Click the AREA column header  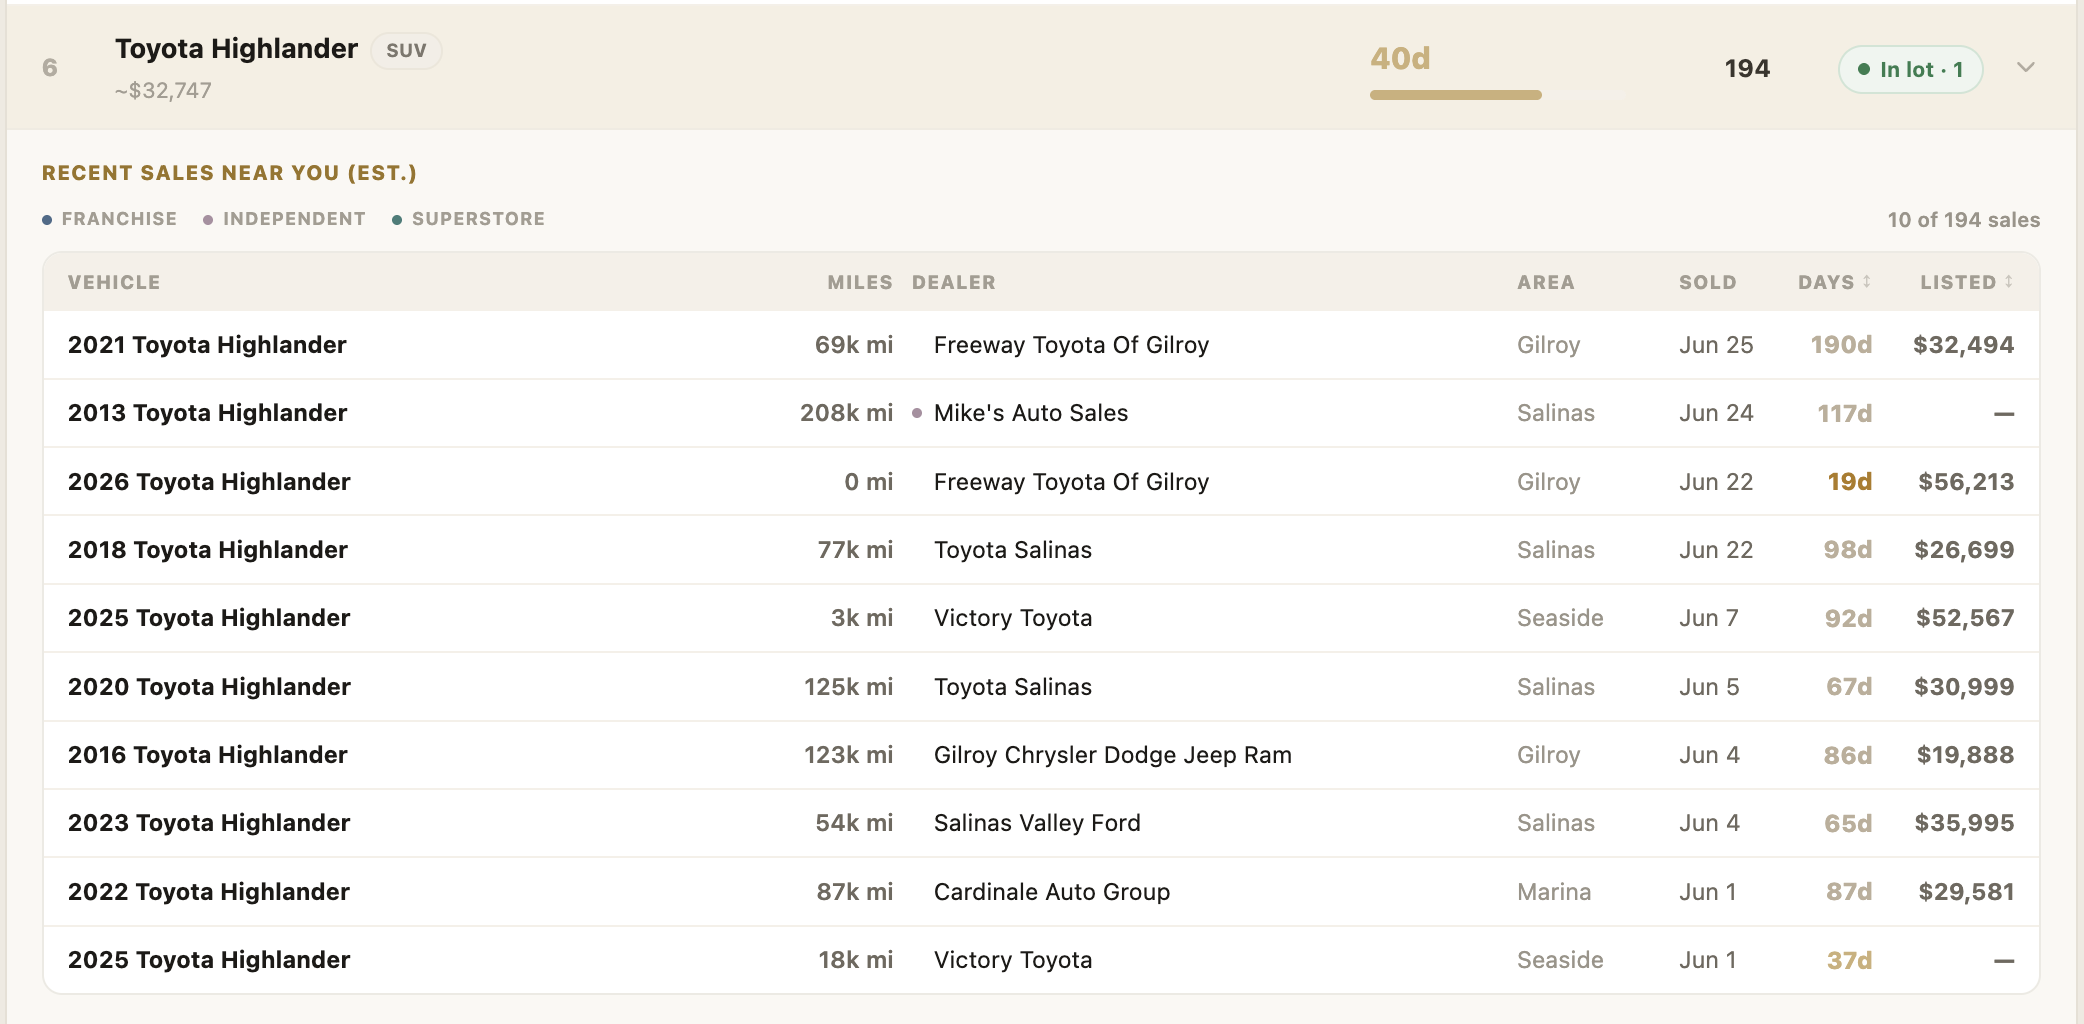click(x=1546, y=282)
